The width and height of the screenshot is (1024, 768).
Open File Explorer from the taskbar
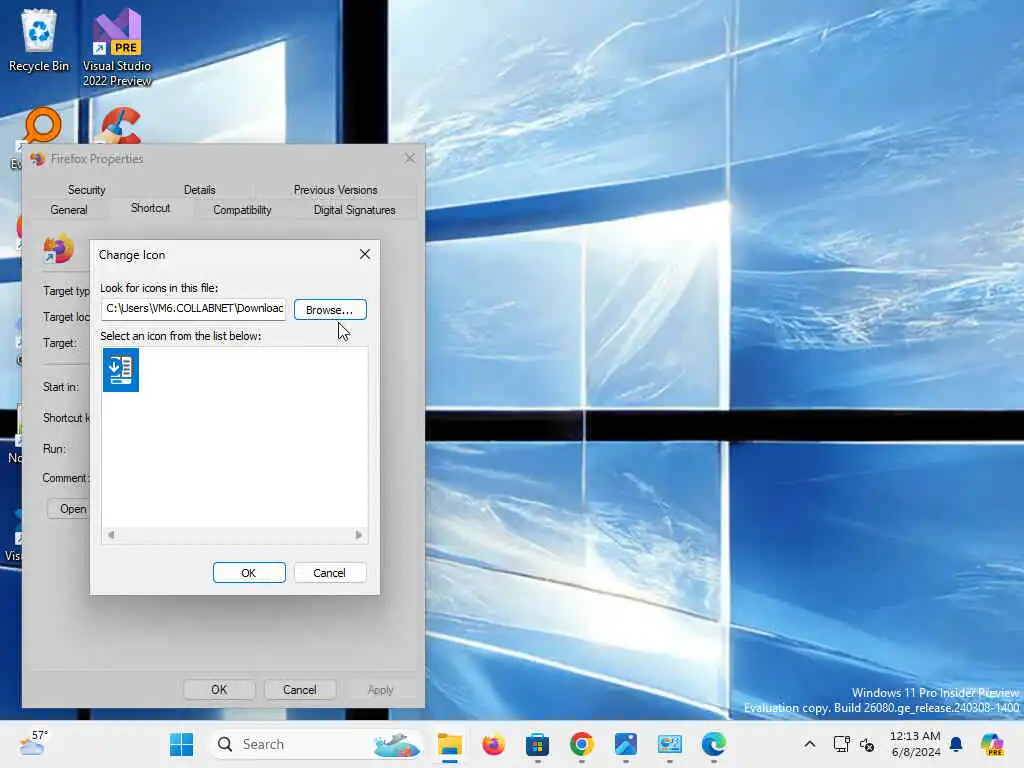tap(449, 744)
